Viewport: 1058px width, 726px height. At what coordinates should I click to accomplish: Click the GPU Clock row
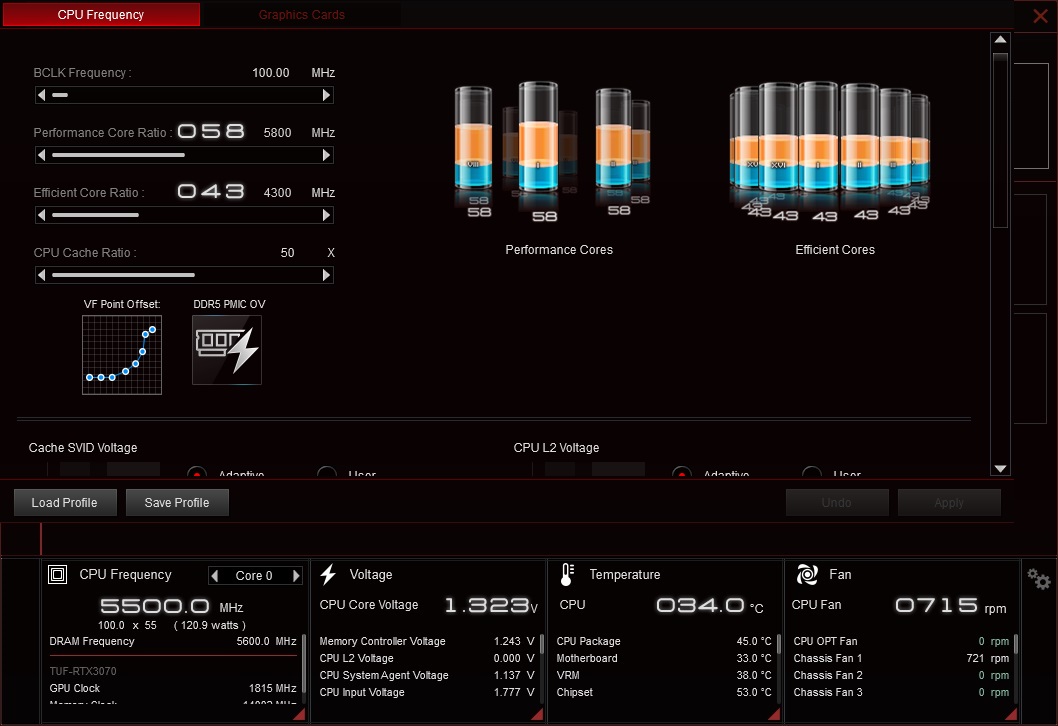coord(173,688)
